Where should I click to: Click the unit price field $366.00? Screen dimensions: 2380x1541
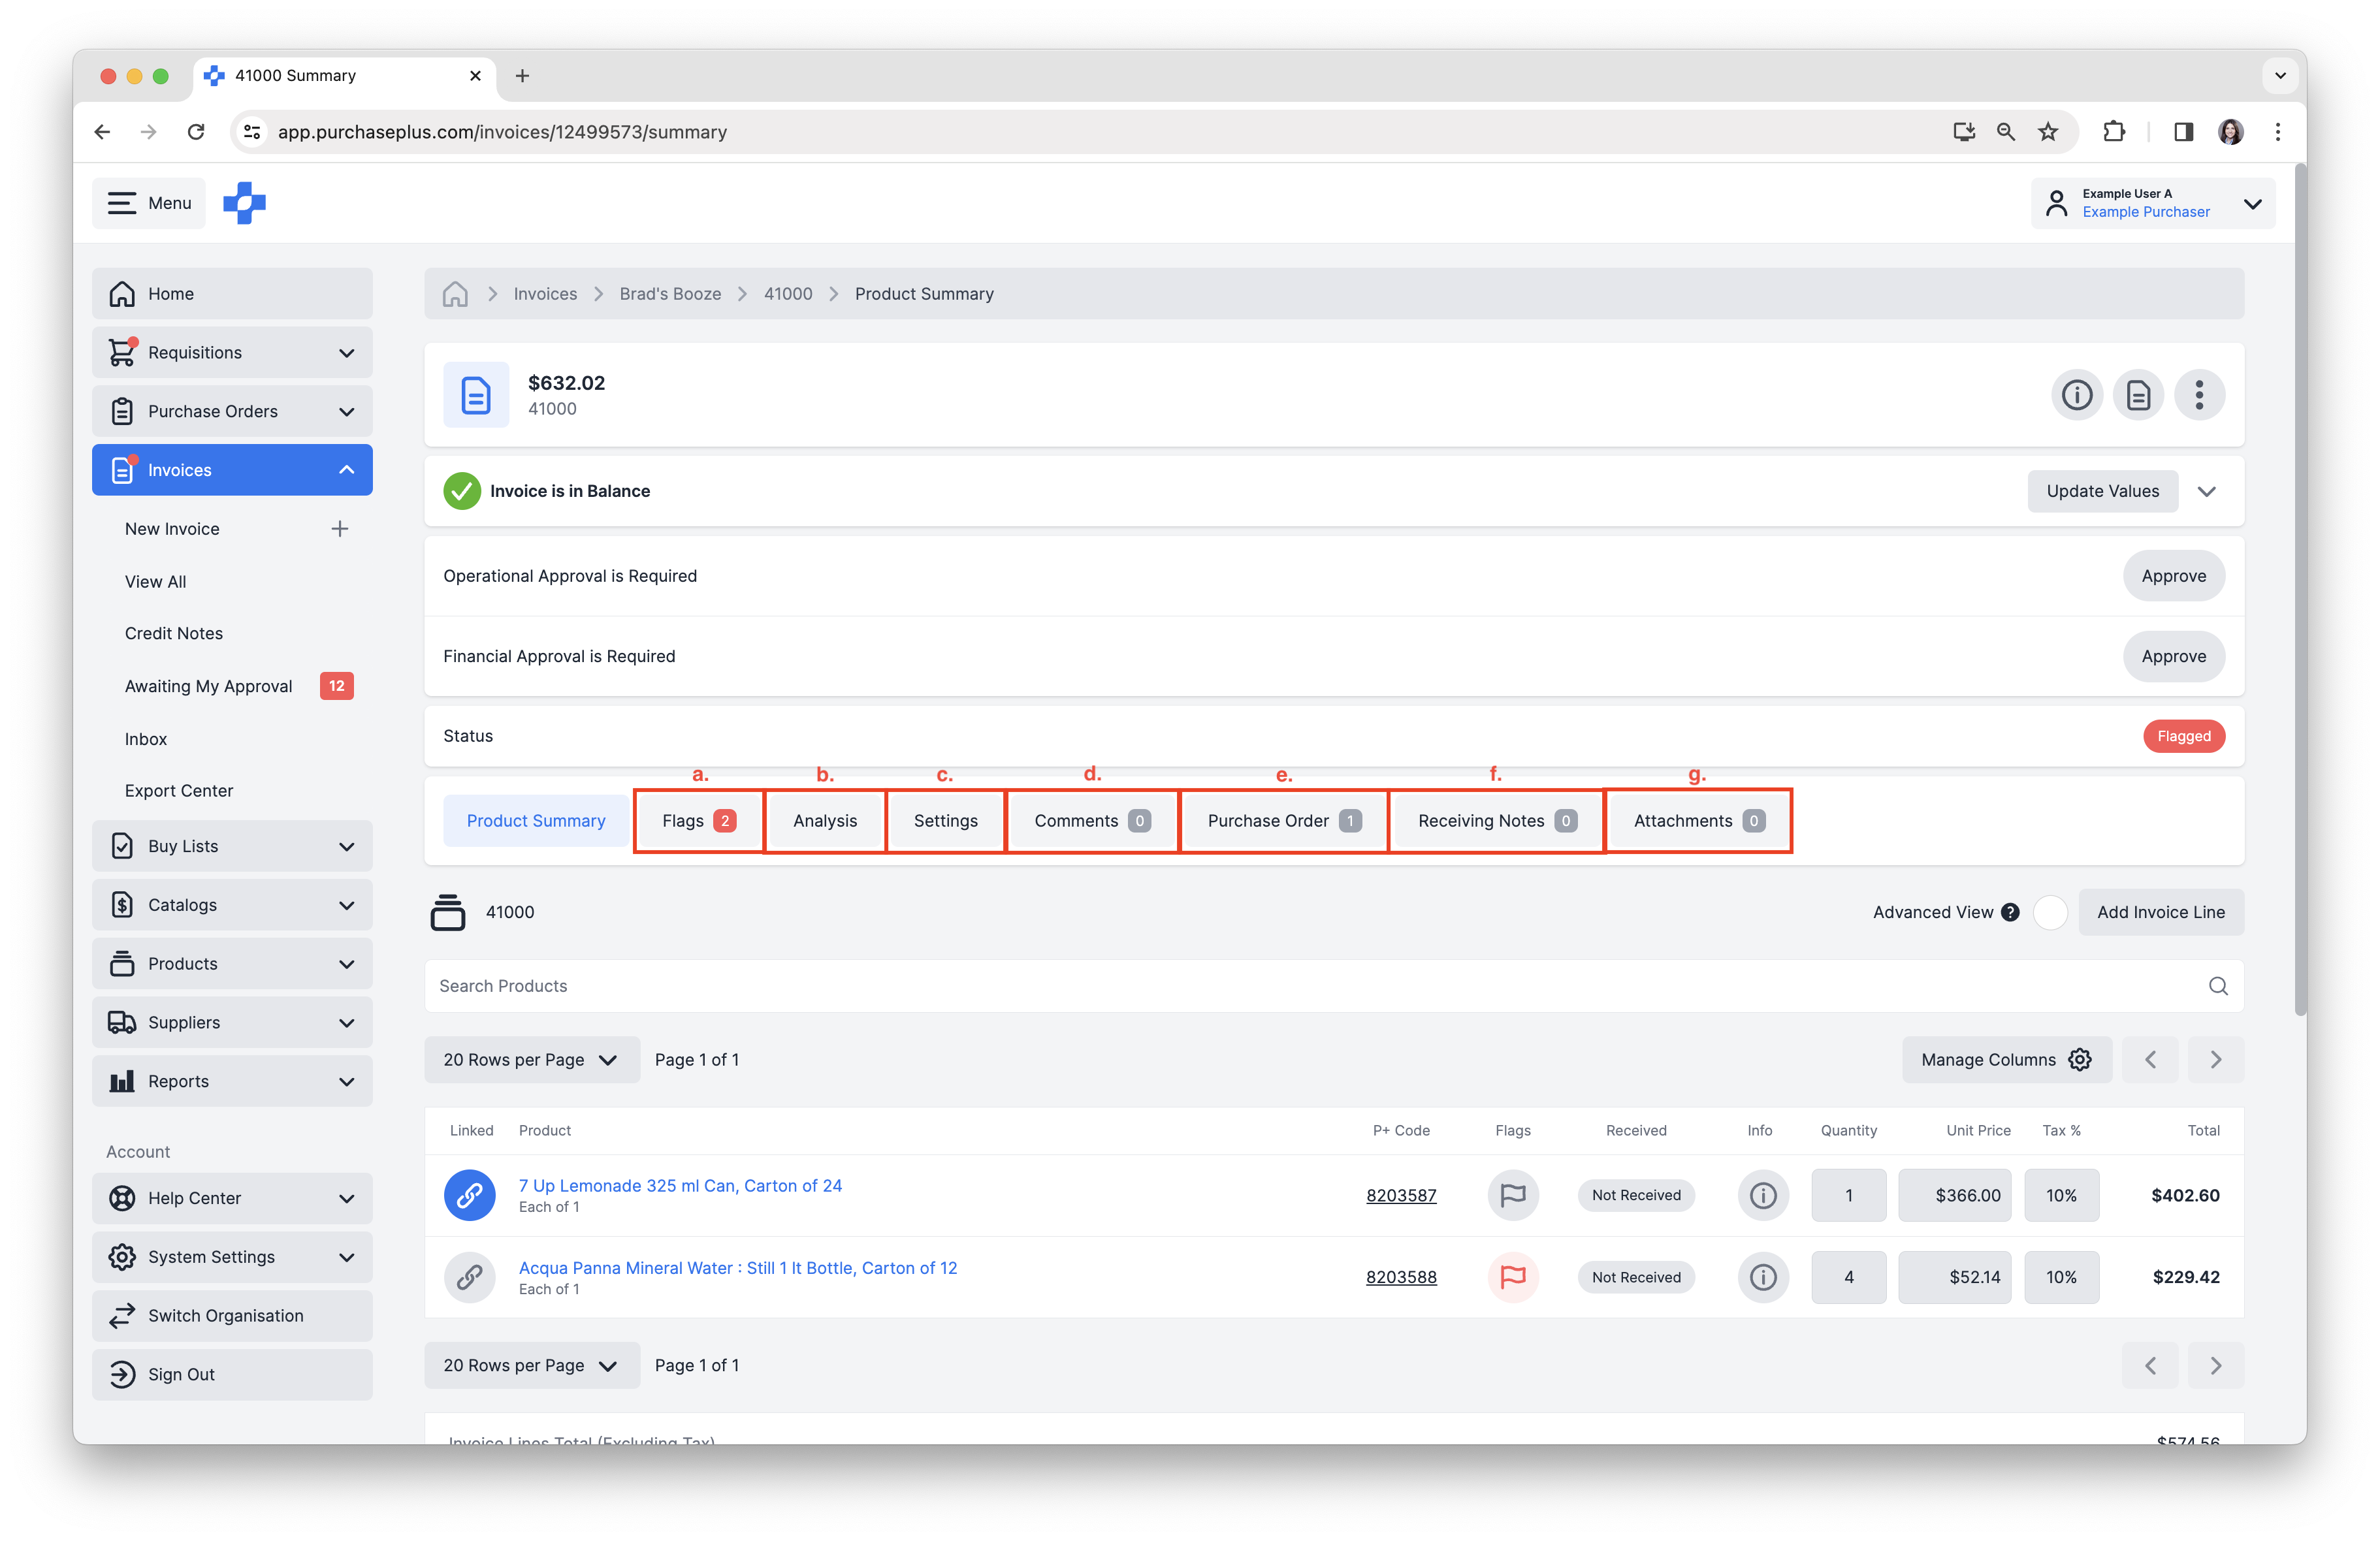click(x=1954, y=1195)
